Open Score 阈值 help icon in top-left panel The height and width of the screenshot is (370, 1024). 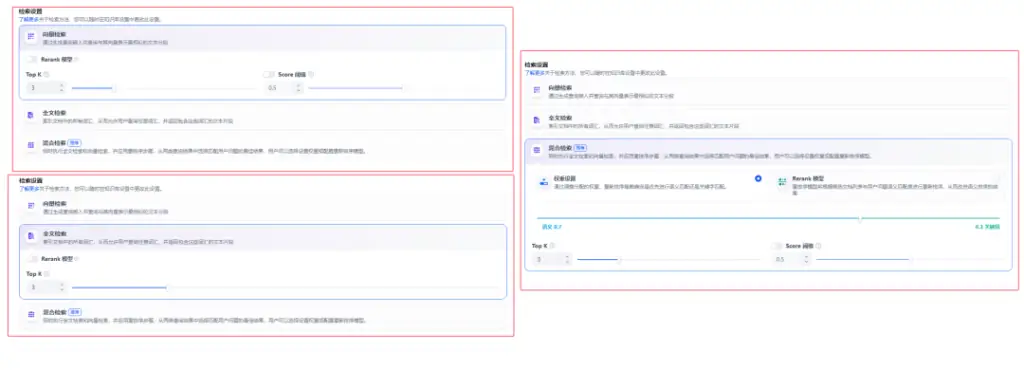coord(312,74)
